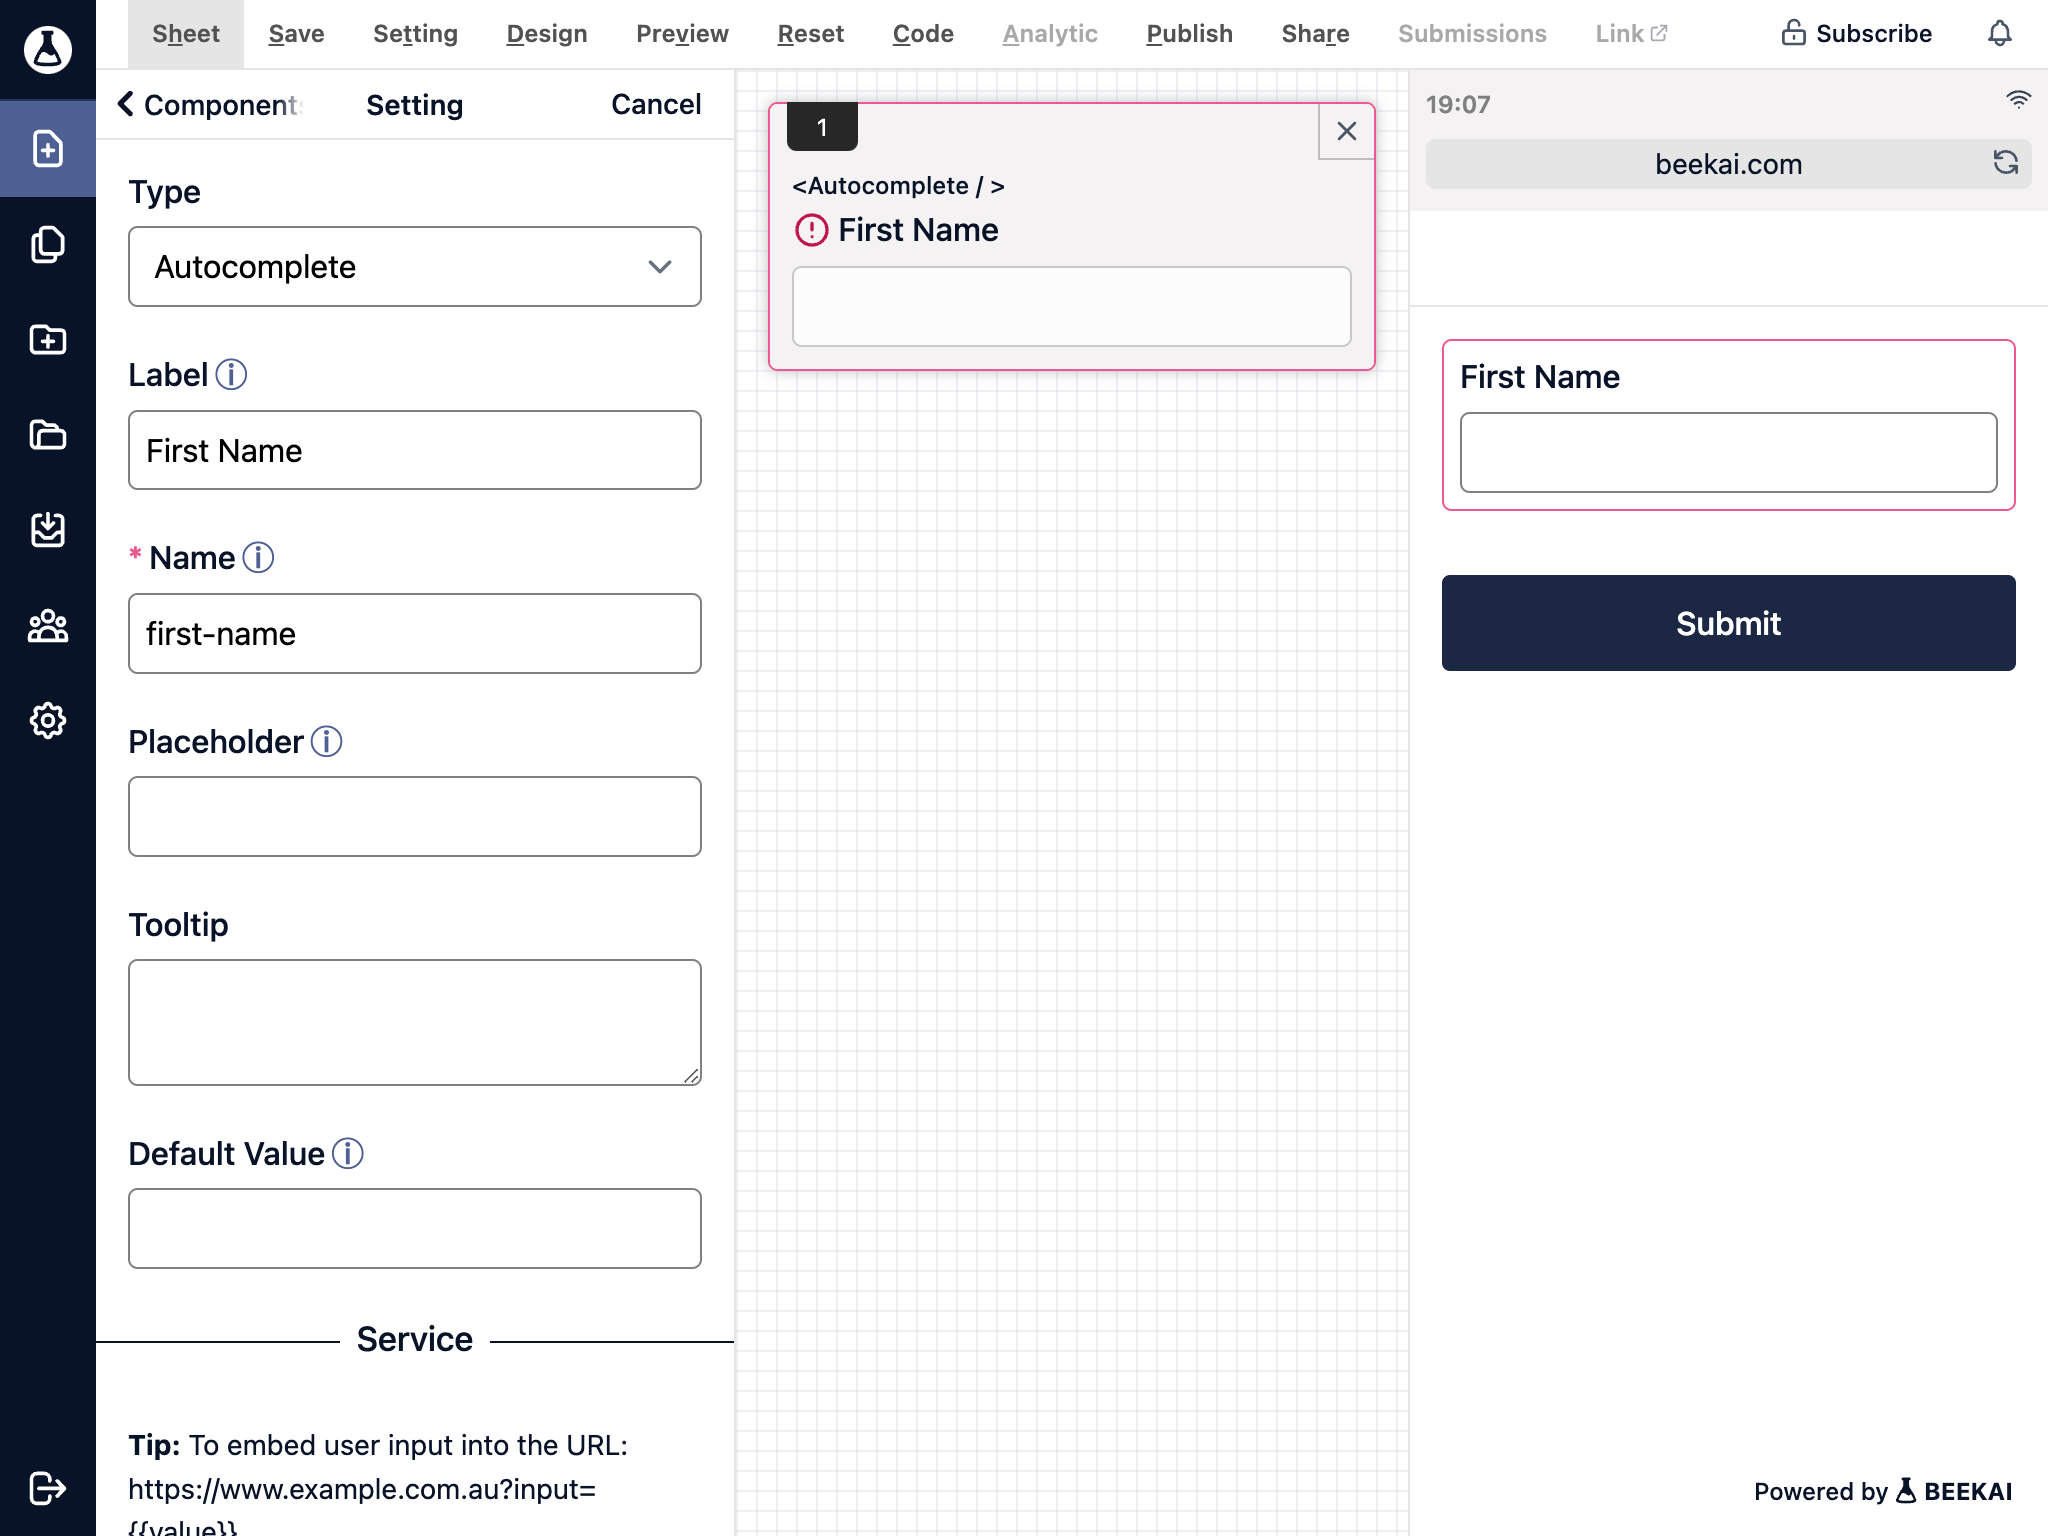Image resolution: width=2048 pixels, height=1536 pixels.
Task: Click Save in the top menu
Action: coord(296,34)
